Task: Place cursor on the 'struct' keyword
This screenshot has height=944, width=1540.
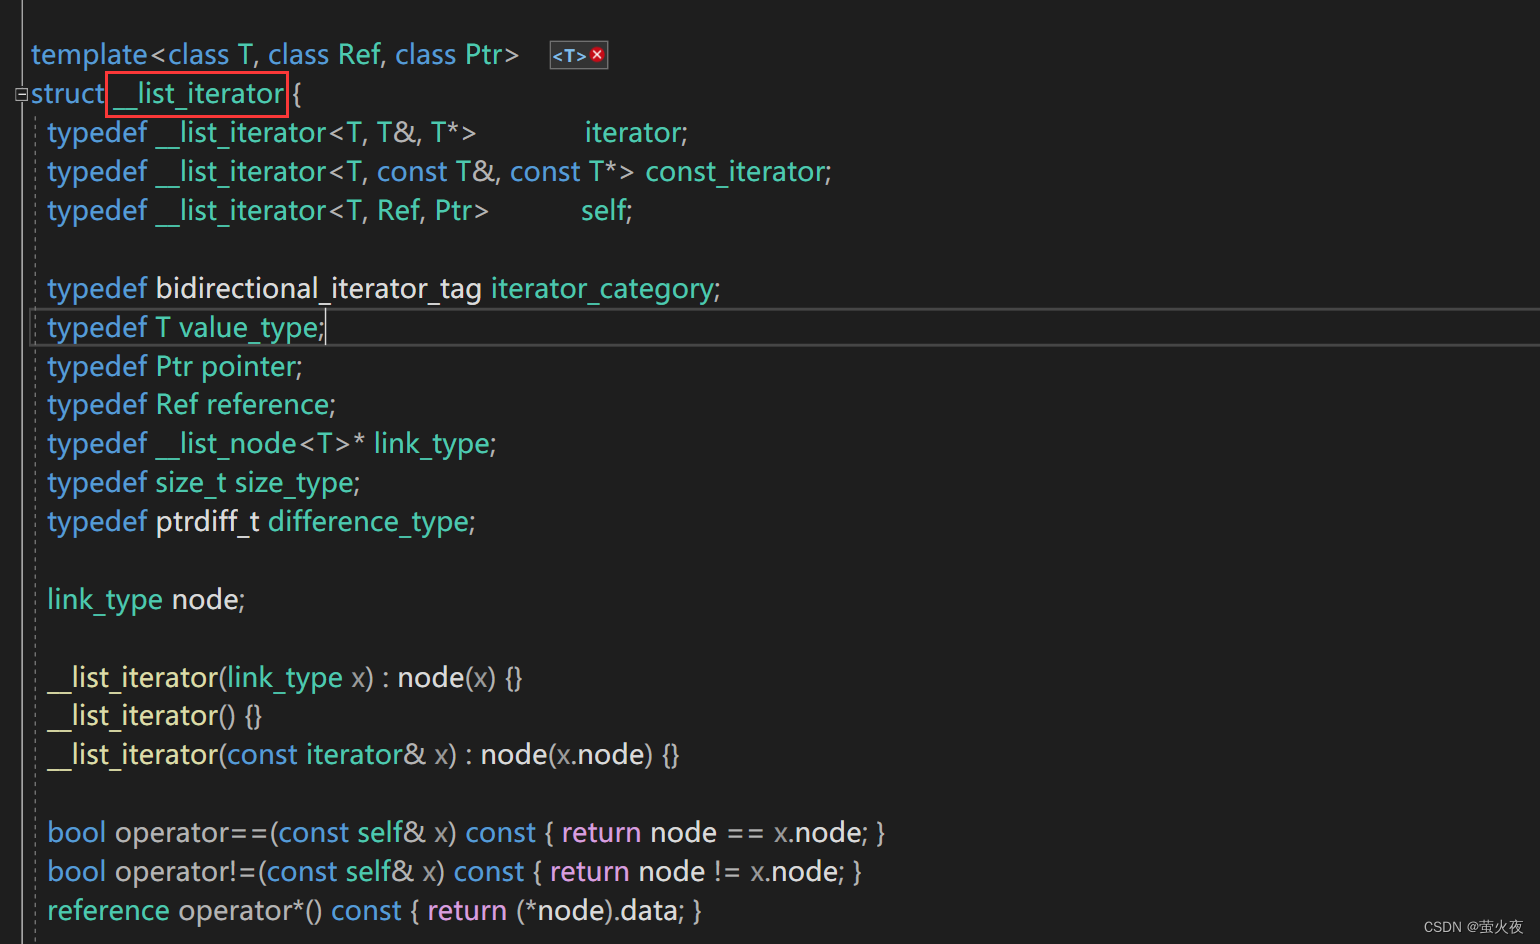Action: tap(67, 94)
